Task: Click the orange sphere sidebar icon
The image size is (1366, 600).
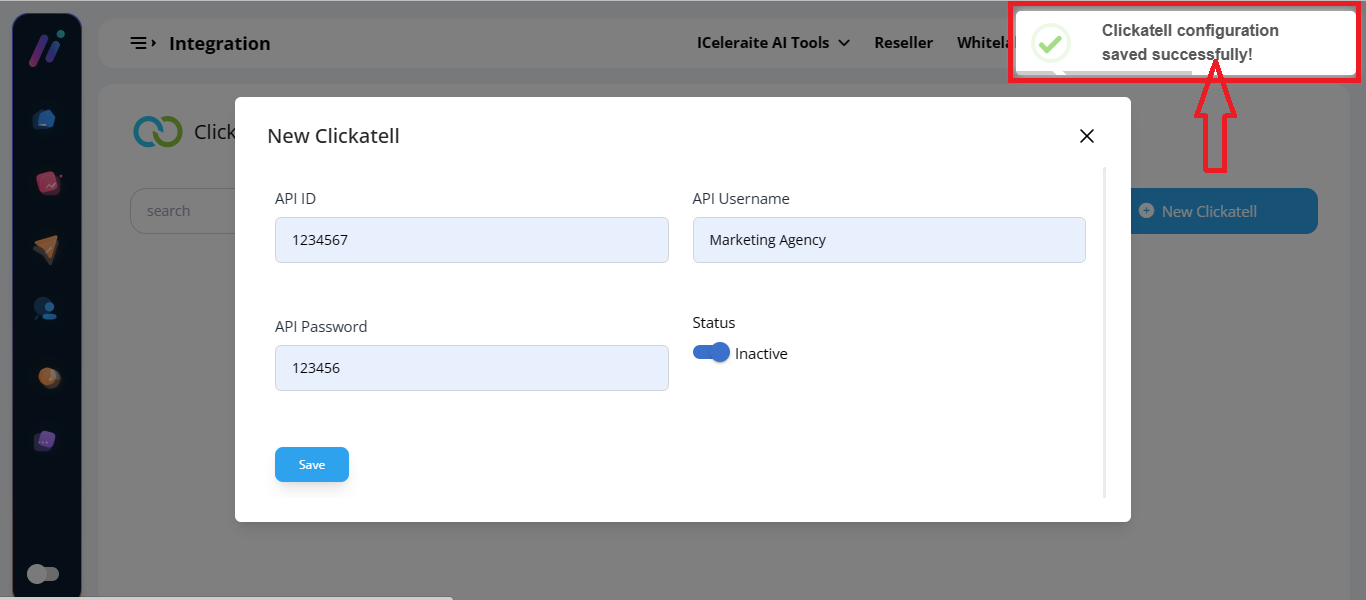Action: point(47,378)
